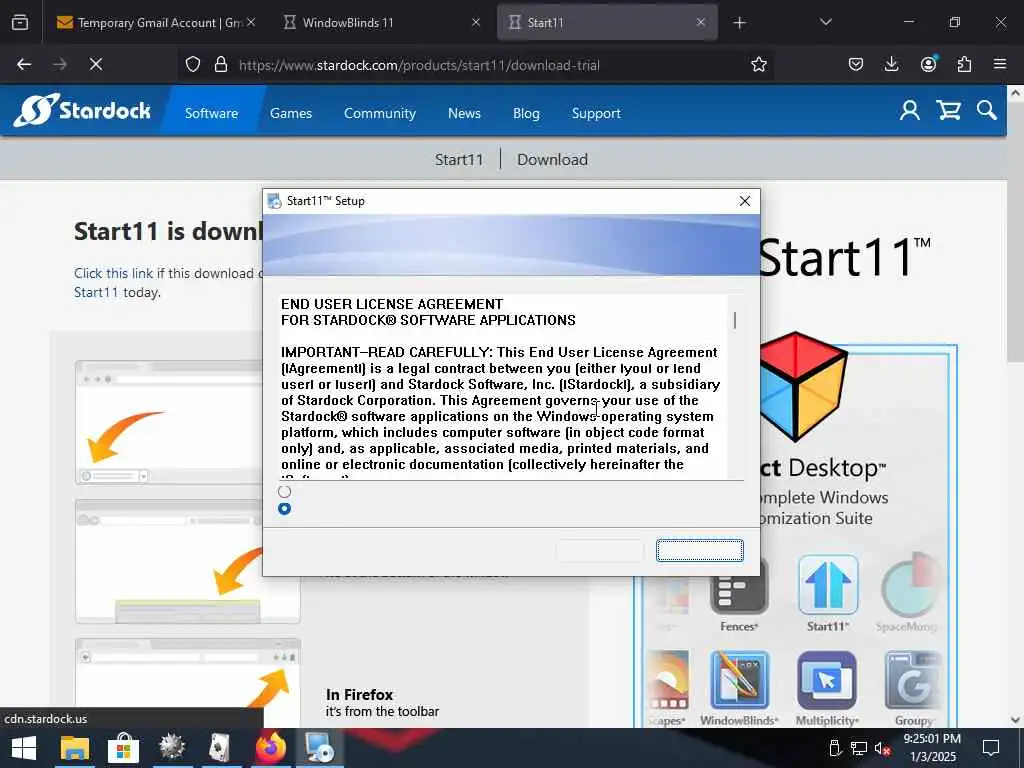Close the WindowBlinds 11 tab

coord(475,23)
